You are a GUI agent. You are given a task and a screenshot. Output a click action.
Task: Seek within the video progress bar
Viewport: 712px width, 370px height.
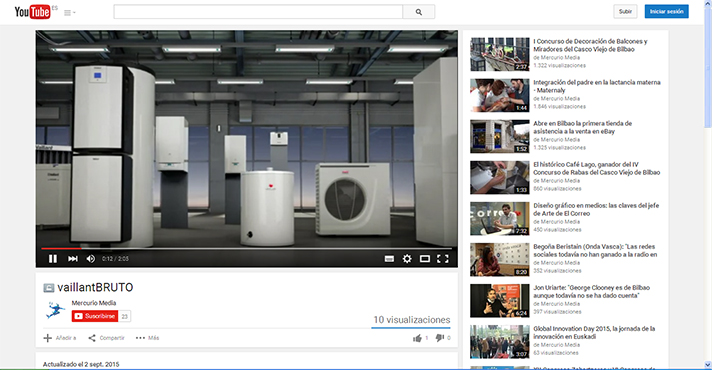[247, 248]
